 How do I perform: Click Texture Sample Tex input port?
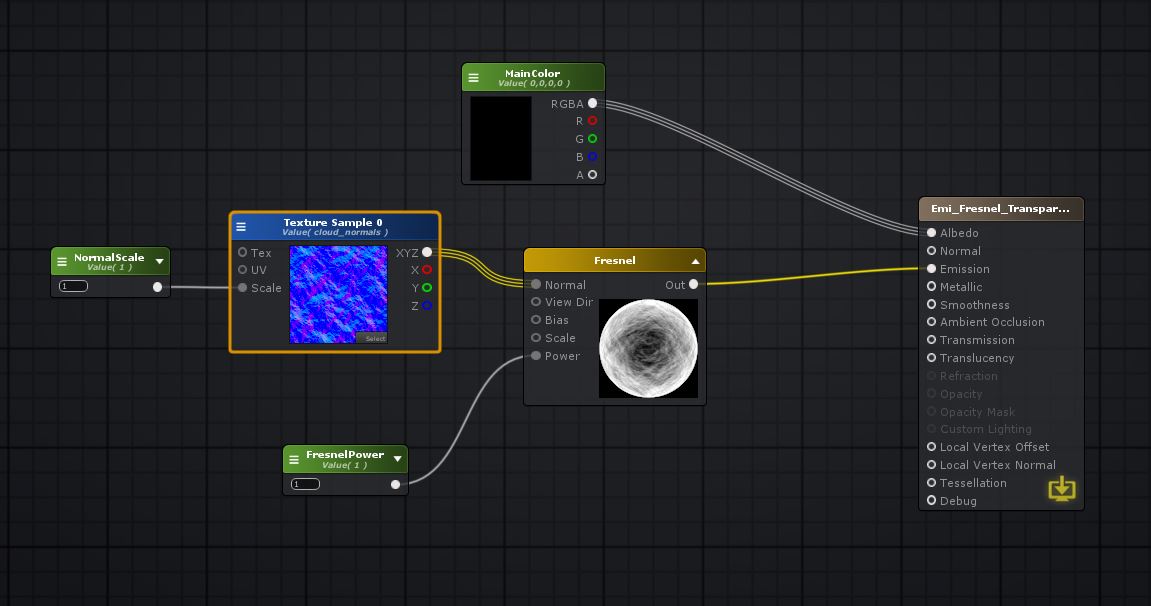[x=242, y=252]
